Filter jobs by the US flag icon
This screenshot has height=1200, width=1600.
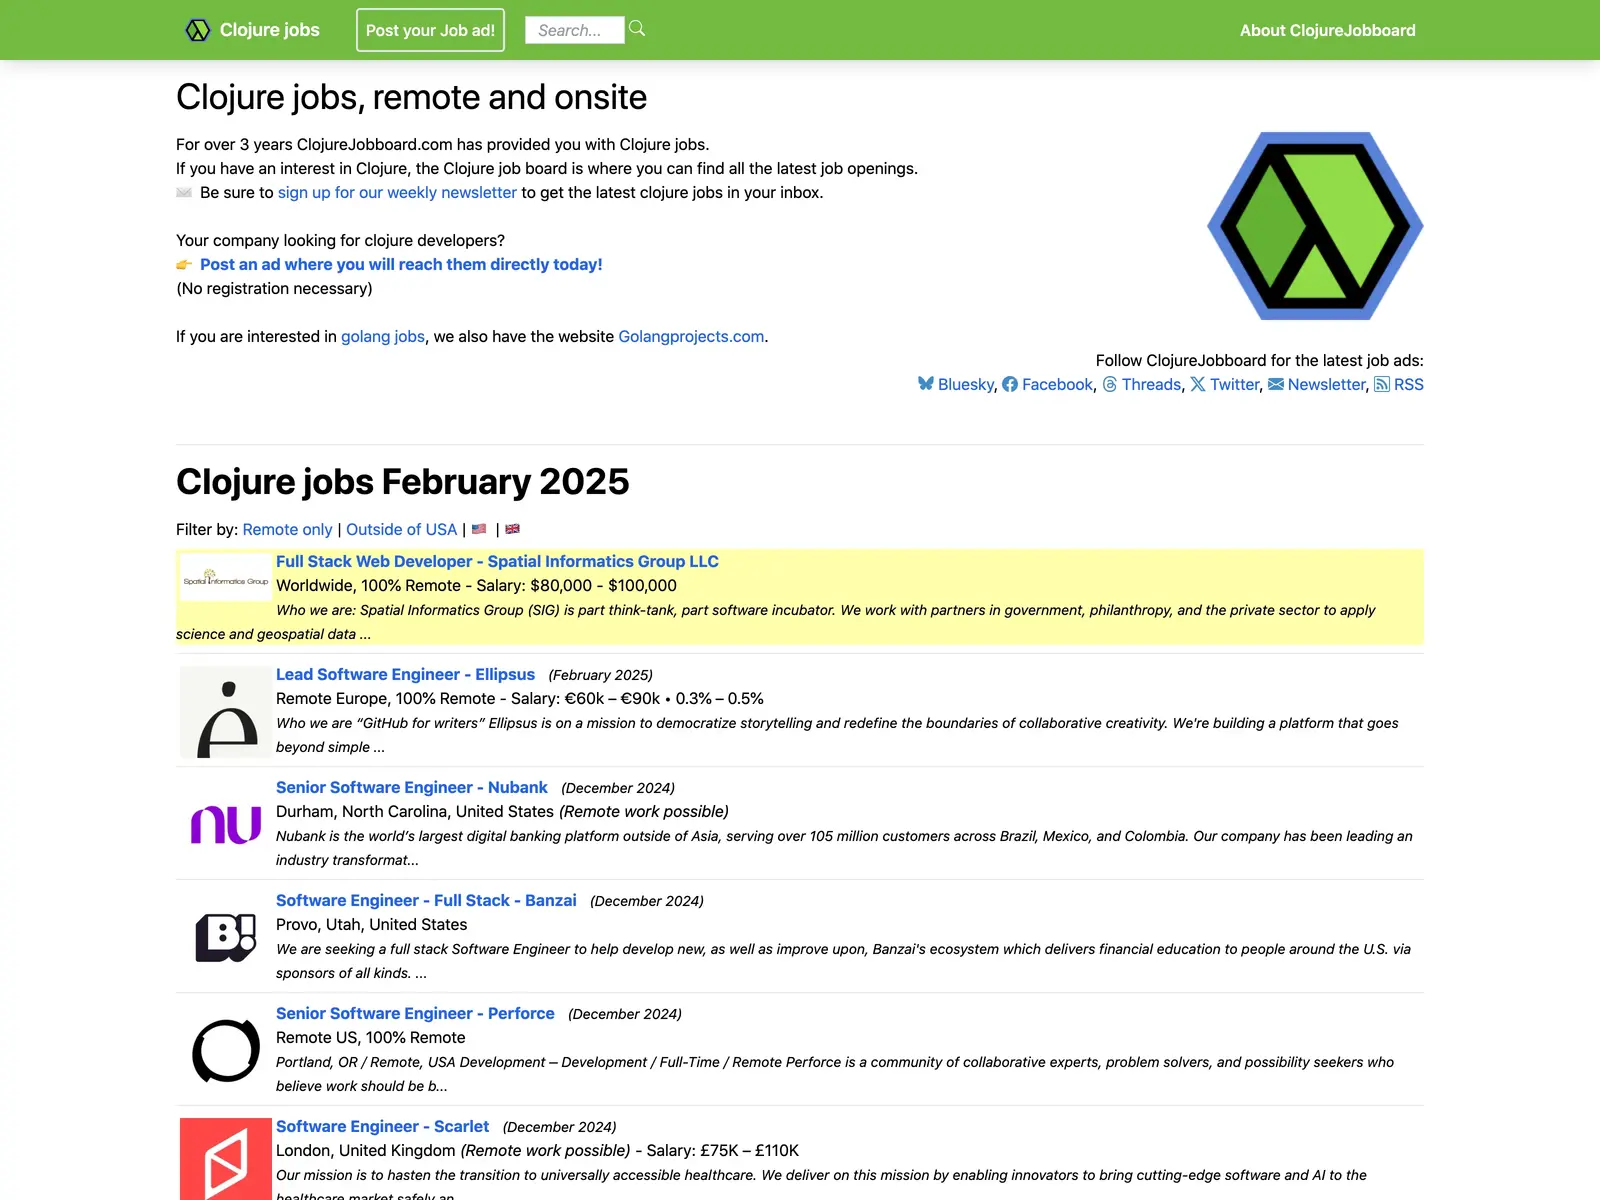tap(479, 529)
